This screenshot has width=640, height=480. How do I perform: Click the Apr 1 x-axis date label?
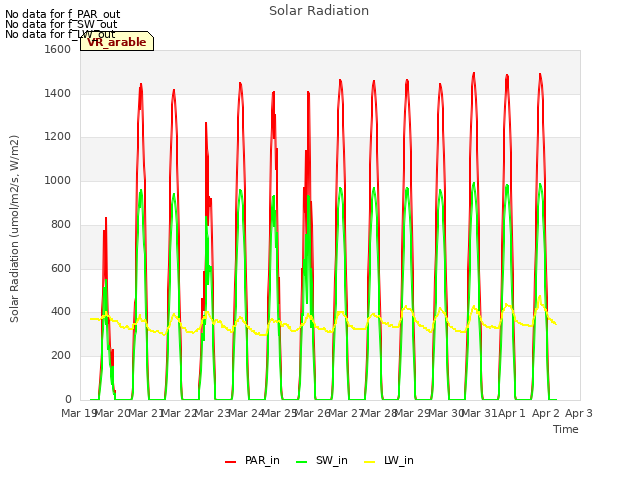[512, 413]
